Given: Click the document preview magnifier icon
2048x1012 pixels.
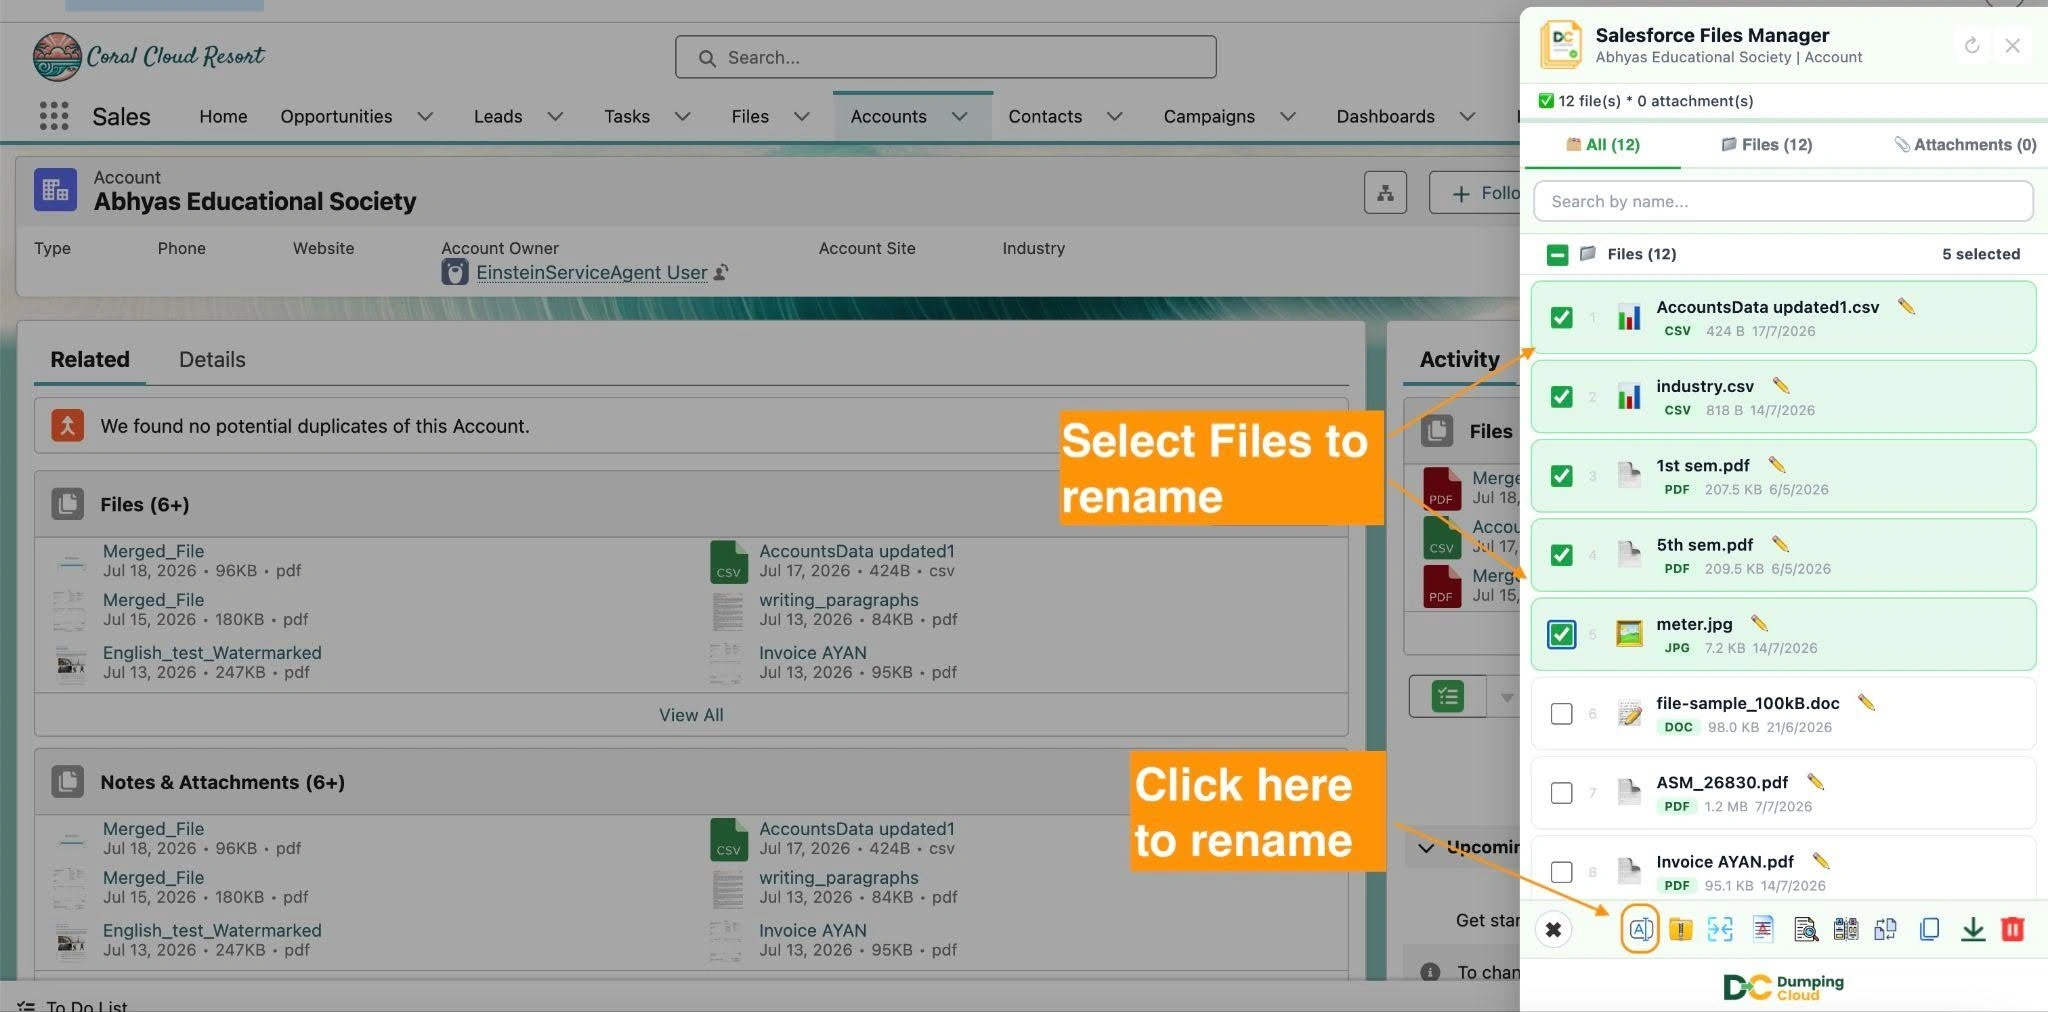Looking at the screenshot, I should coord(1805,929).
